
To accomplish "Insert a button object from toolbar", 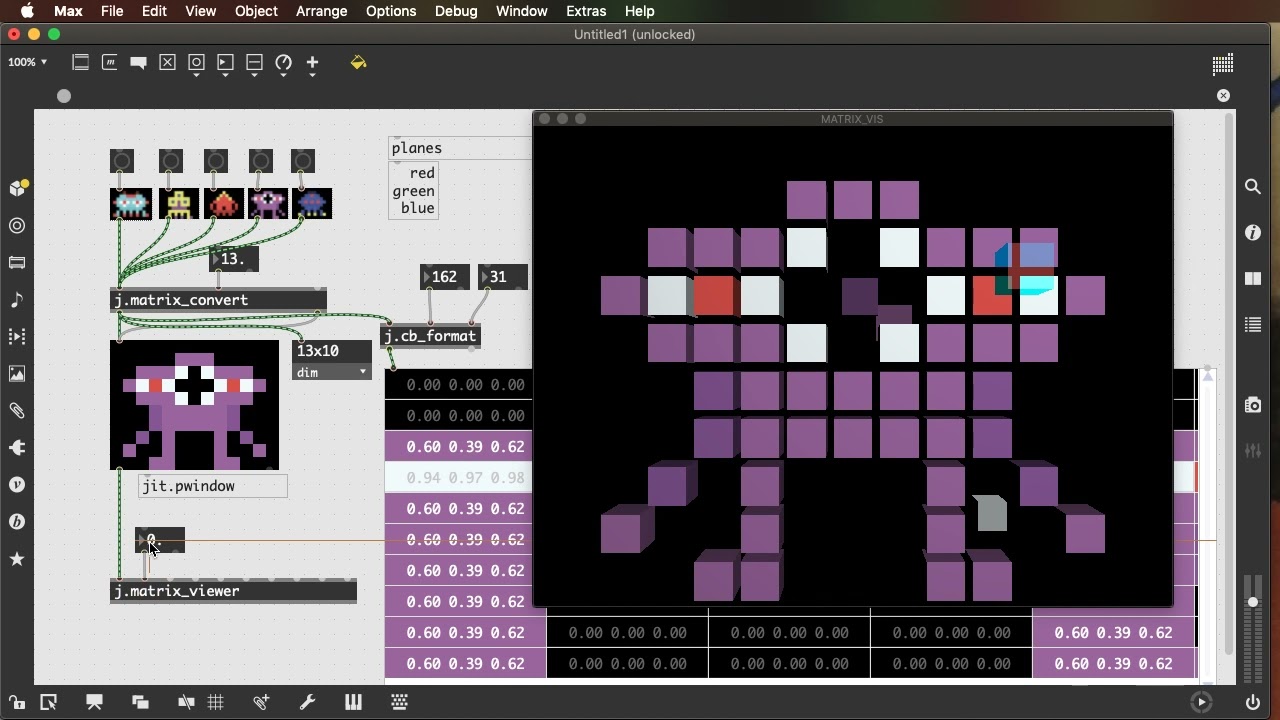I will pyautogui.click(x=197, y=63).
